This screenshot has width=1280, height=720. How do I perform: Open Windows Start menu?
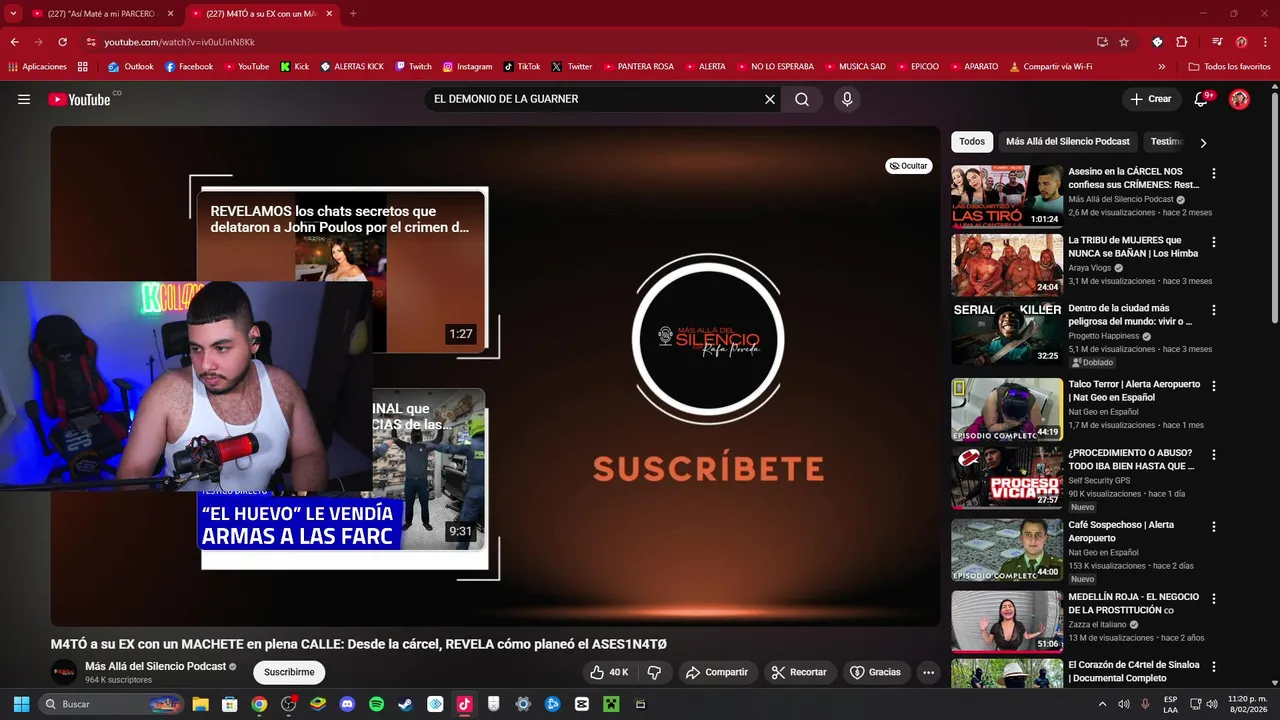click(21, 704)
